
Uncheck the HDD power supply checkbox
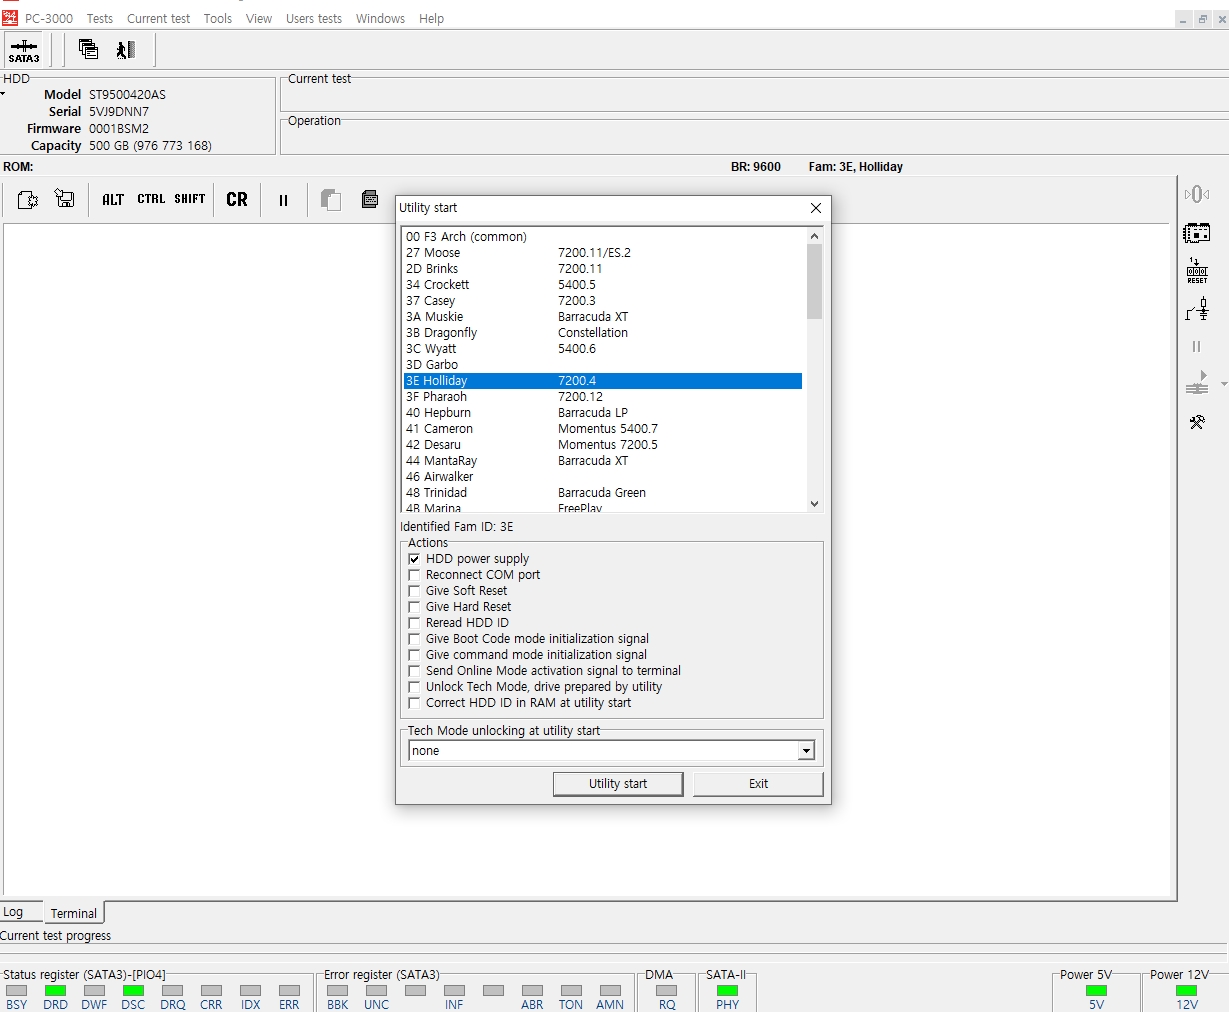[x=414, y=559]
